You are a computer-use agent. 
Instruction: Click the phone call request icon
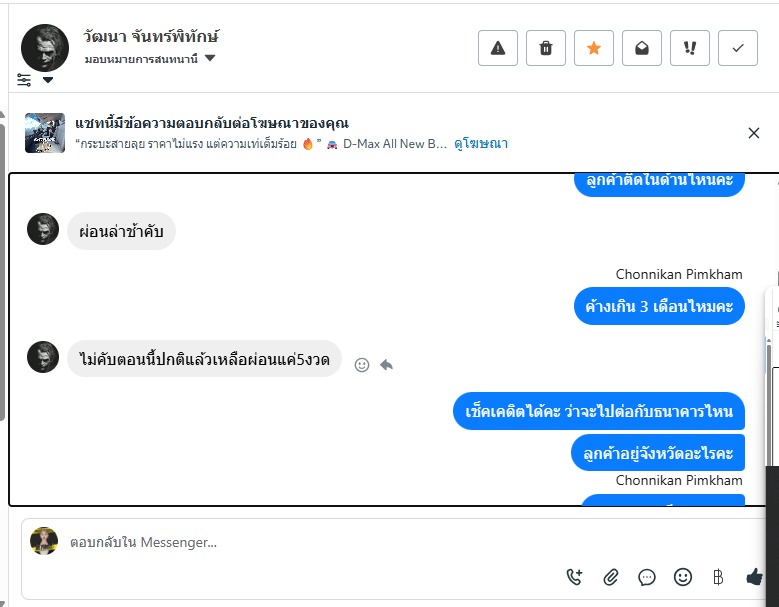(x=575, y=576)
